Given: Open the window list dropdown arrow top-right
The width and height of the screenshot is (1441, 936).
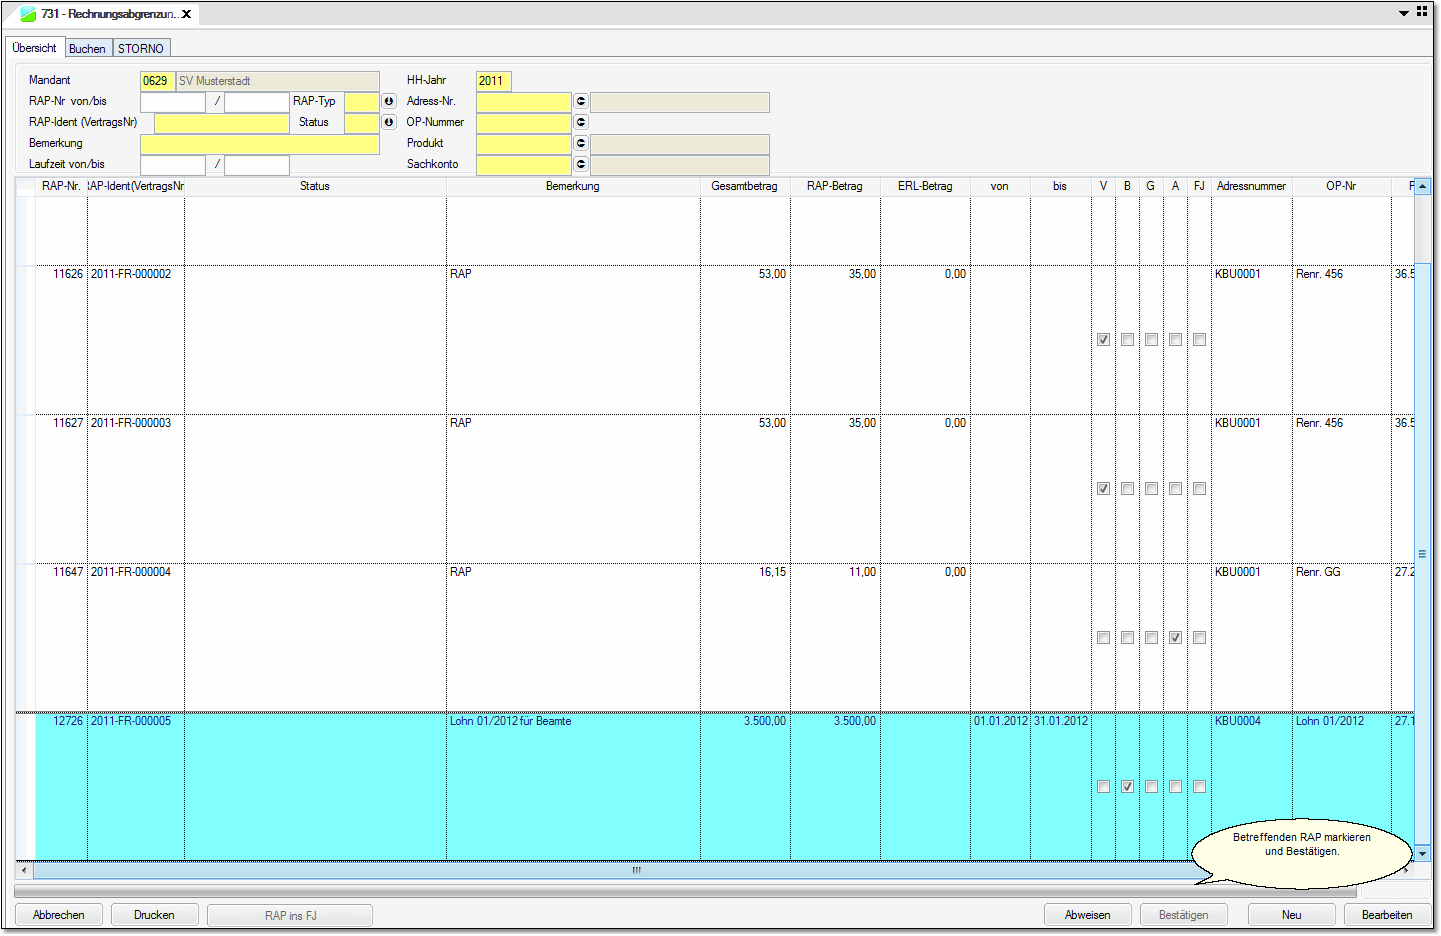Looking at the screenshot, I should pos(1404,13).
